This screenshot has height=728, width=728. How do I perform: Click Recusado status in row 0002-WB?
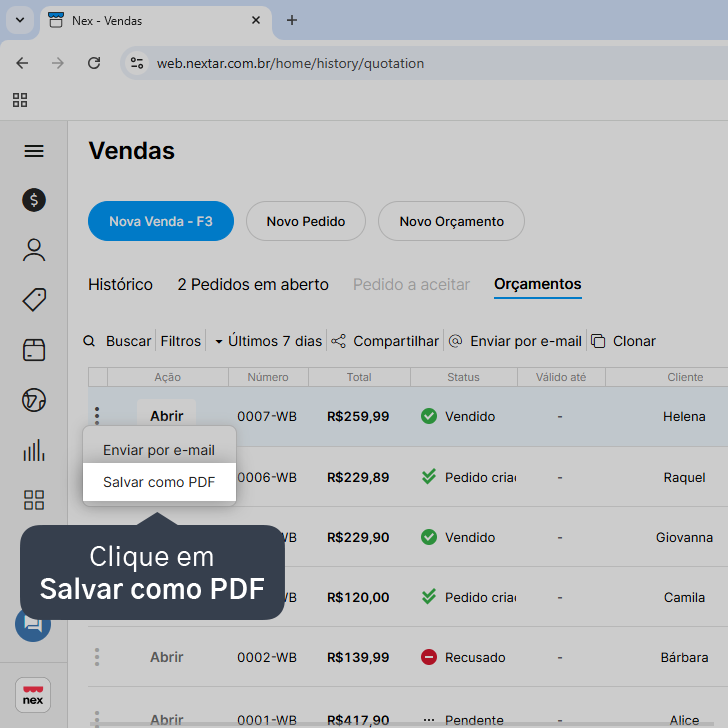tap(463, 657)
